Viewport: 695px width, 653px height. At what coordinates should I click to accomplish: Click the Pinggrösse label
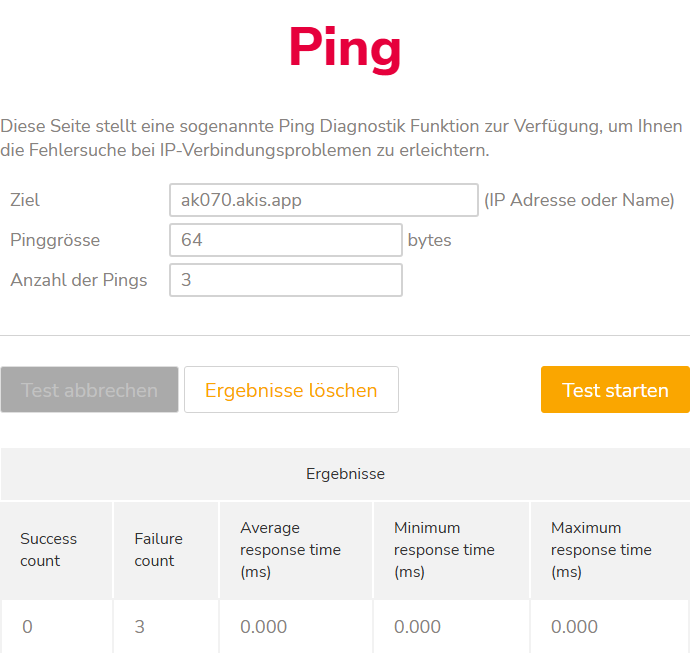(55, 240)
